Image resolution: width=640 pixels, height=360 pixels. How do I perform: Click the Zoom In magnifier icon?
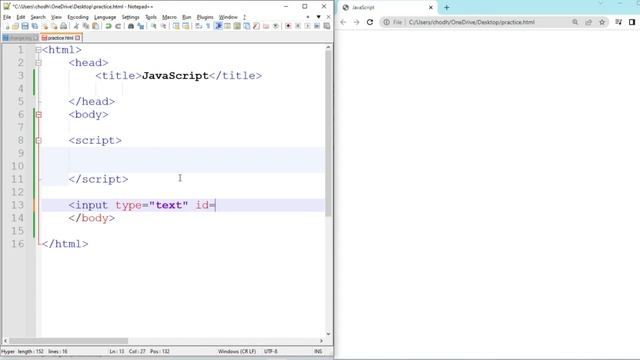pyautogui.click(x=154, y=26)
